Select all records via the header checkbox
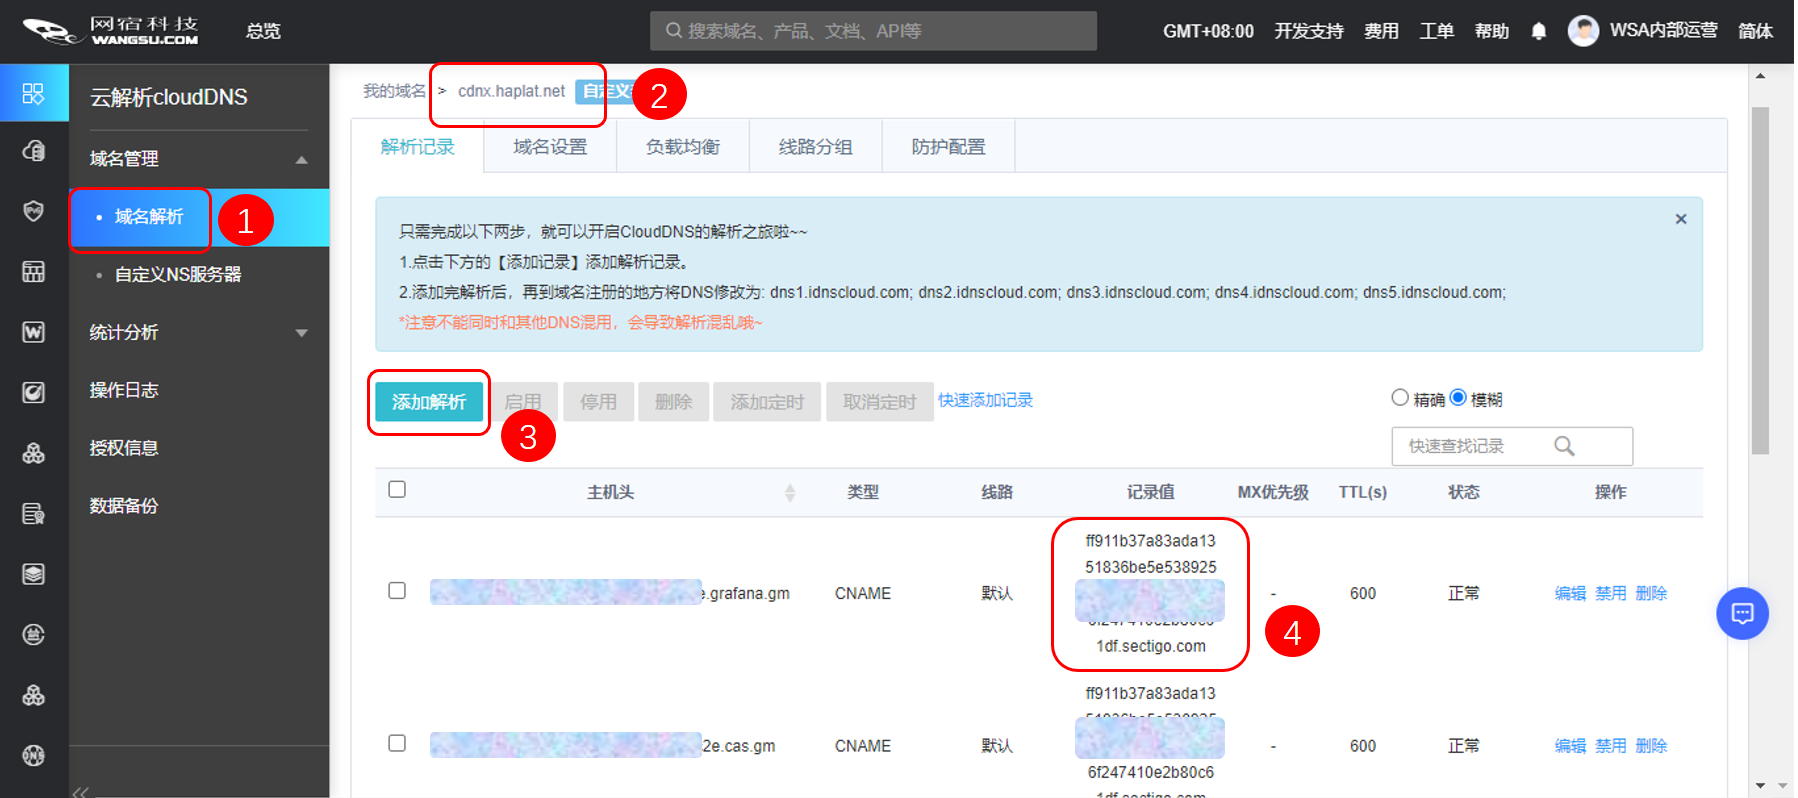Image resolution: width=1798 pixels, height=798 pixels. tap(397, 489)
